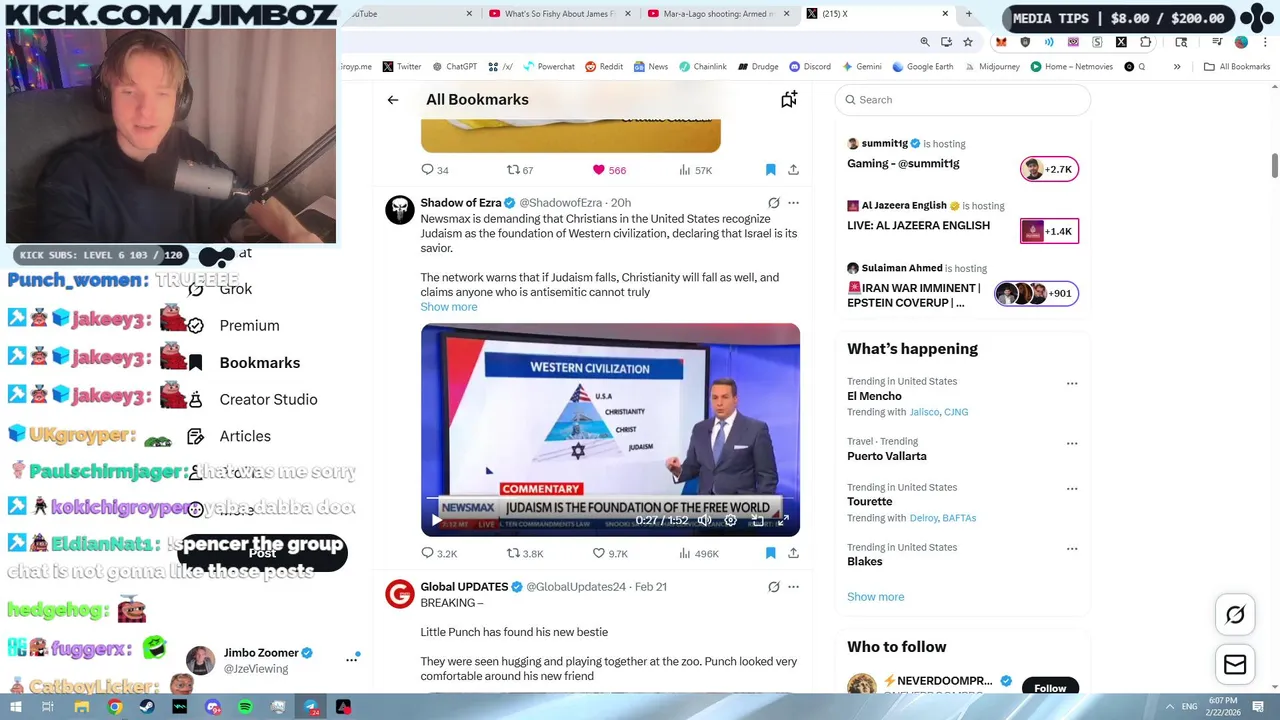Open the Global UPDATES profile name

pyautogui.click(x=464, y=587)
